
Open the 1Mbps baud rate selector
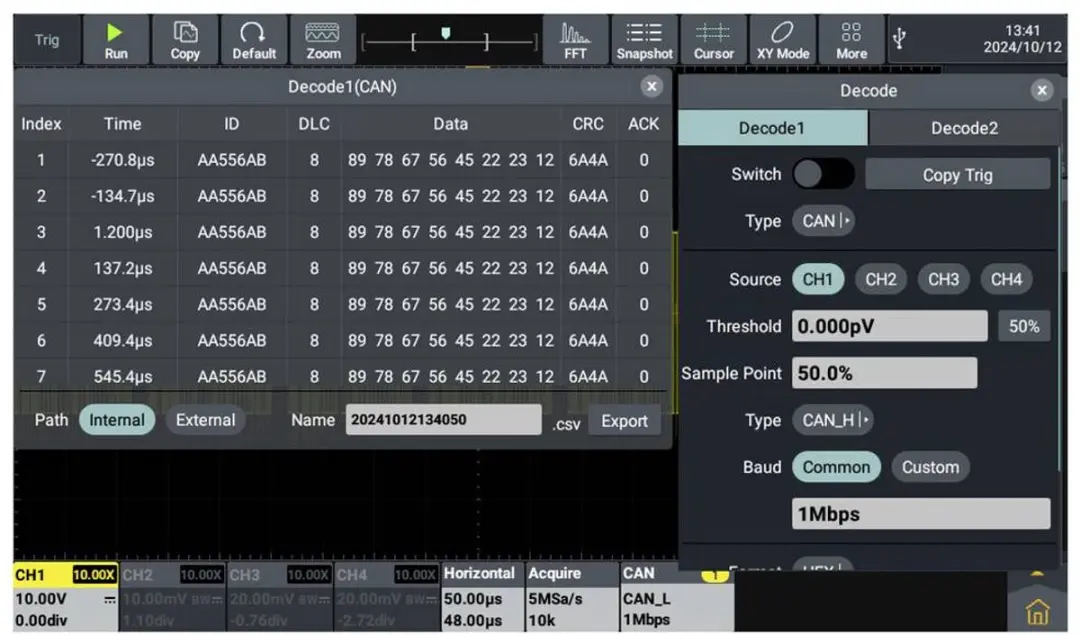[x=921, y=514]
